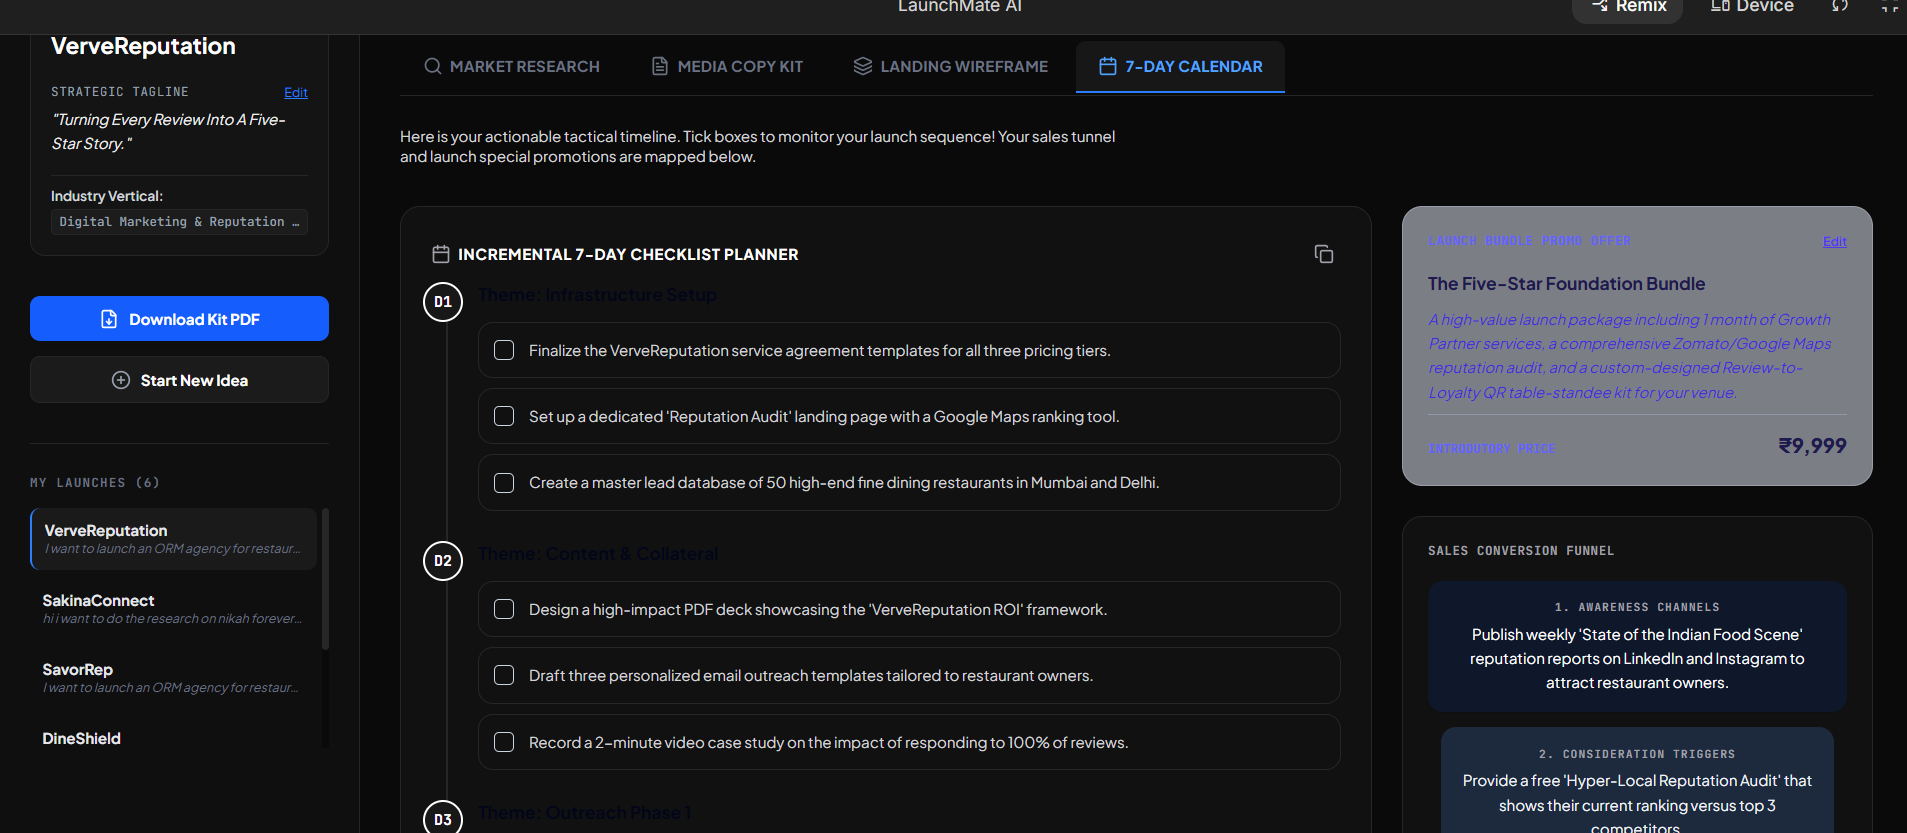The width and height of the screenshot is (1907, 833).
Task: Click the 'Theme: Infrastructure Setup' heading
Action: (x=597, y=295)
